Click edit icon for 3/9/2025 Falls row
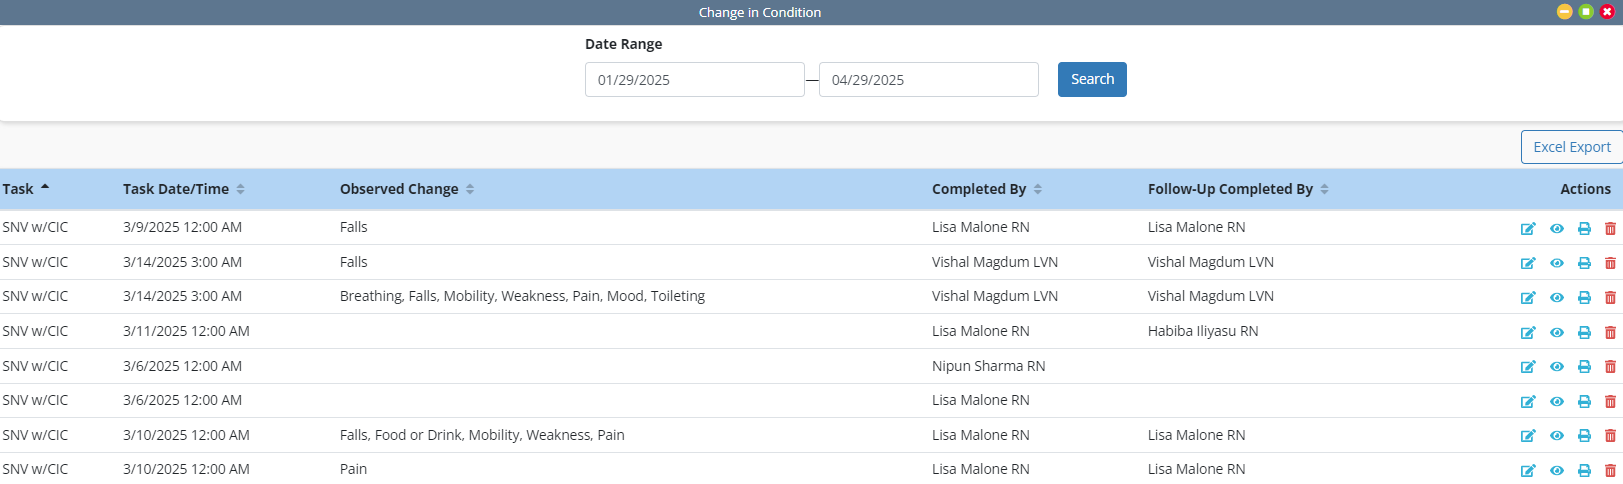 point(1527,229)
